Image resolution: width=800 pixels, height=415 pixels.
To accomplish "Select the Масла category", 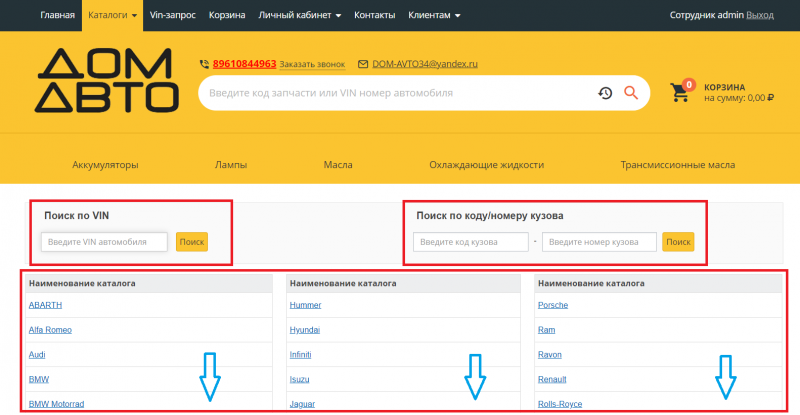I will coord(338,165).
